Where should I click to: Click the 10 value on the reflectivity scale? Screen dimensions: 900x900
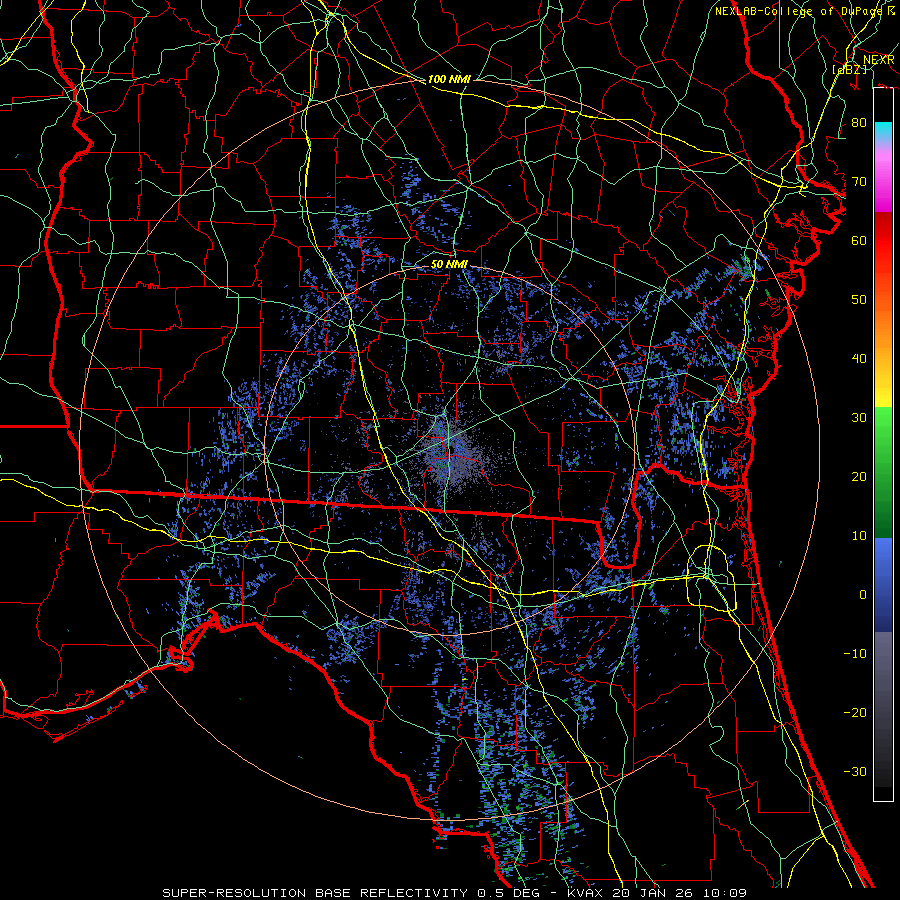pyautogui.click(x=859, y=536)
